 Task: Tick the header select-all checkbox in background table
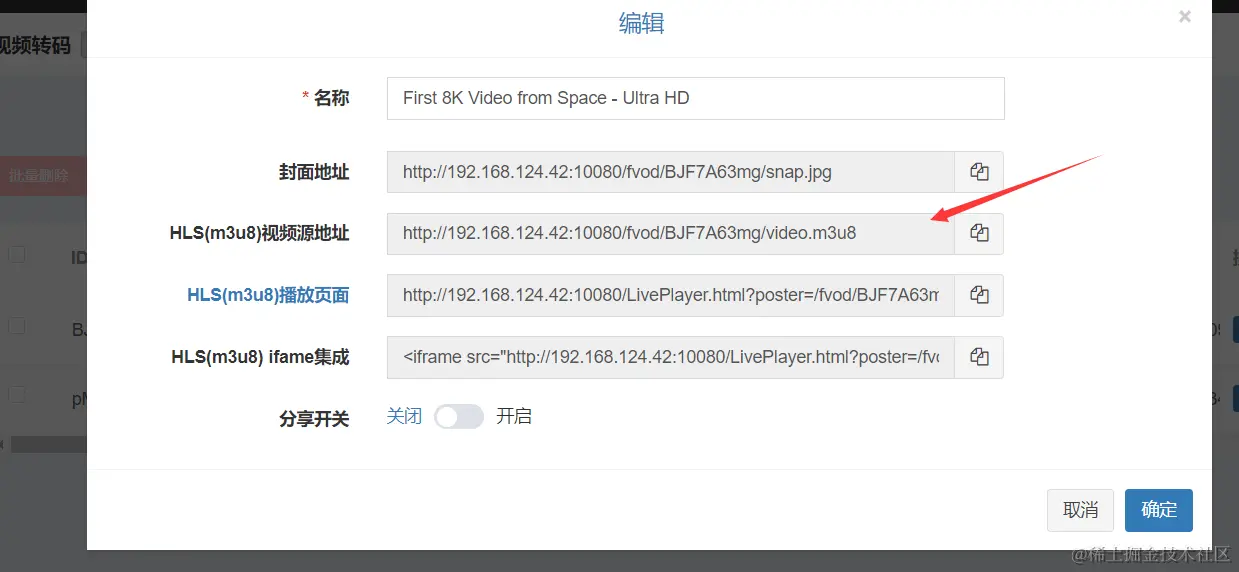16,254
